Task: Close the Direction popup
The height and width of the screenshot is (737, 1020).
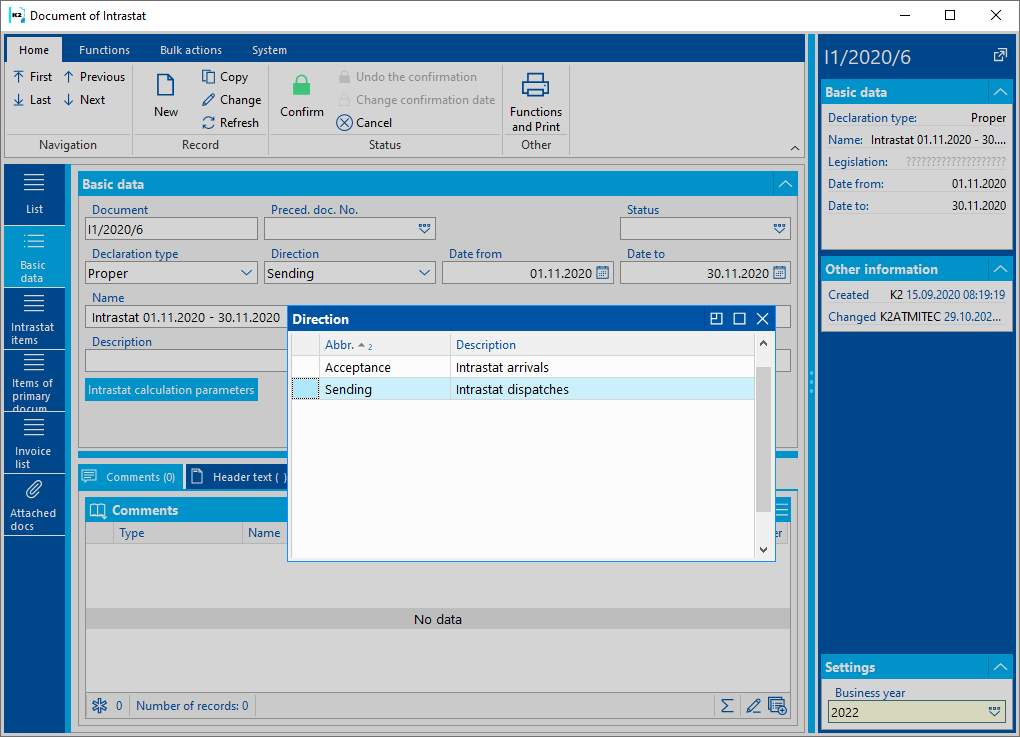Action: [762, 319]
